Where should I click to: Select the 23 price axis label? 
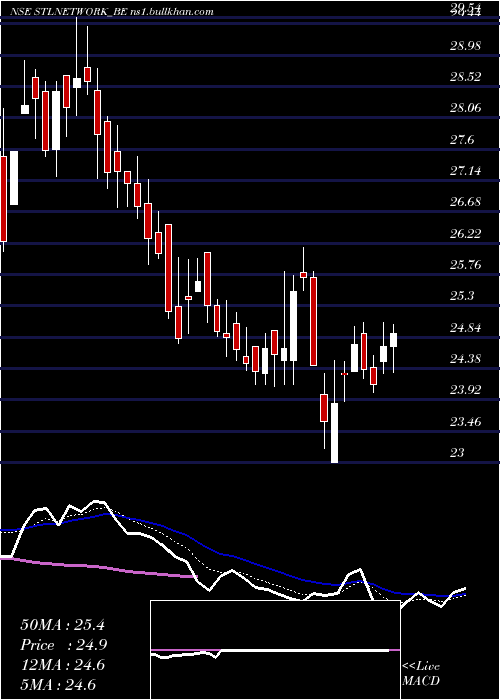pyautogui.click(x=457, y=454)
